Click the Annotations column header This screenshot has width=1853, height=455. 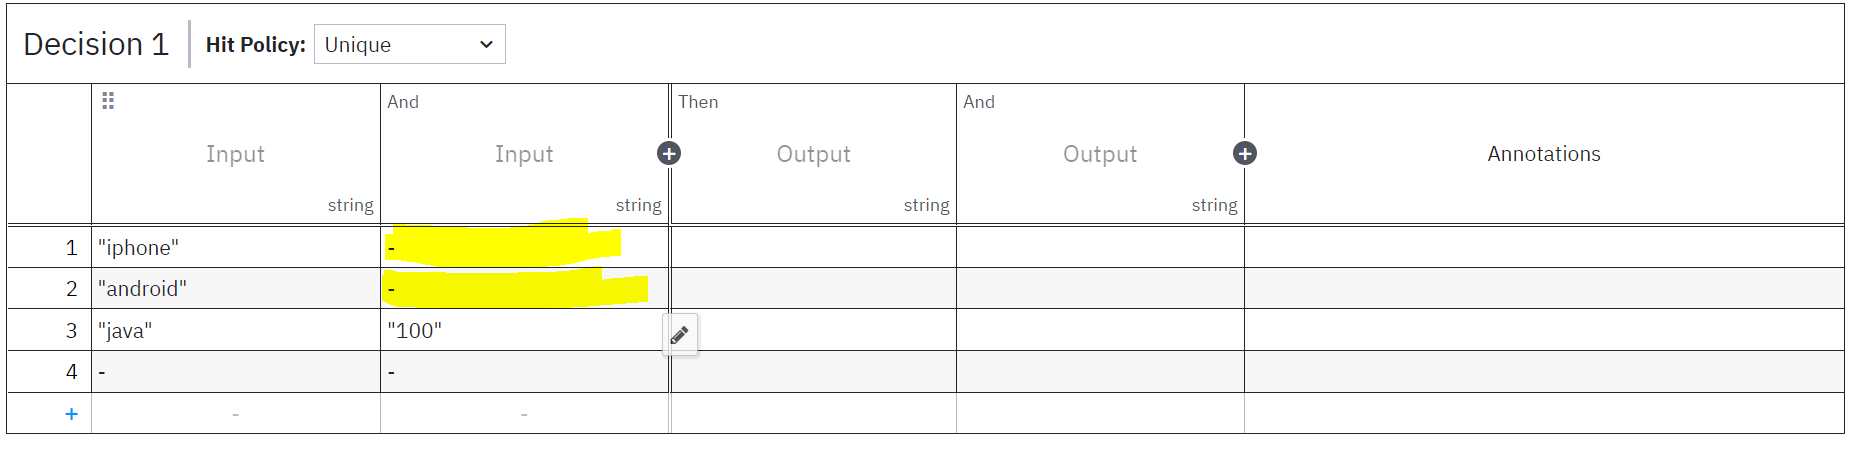[1543, 154]
